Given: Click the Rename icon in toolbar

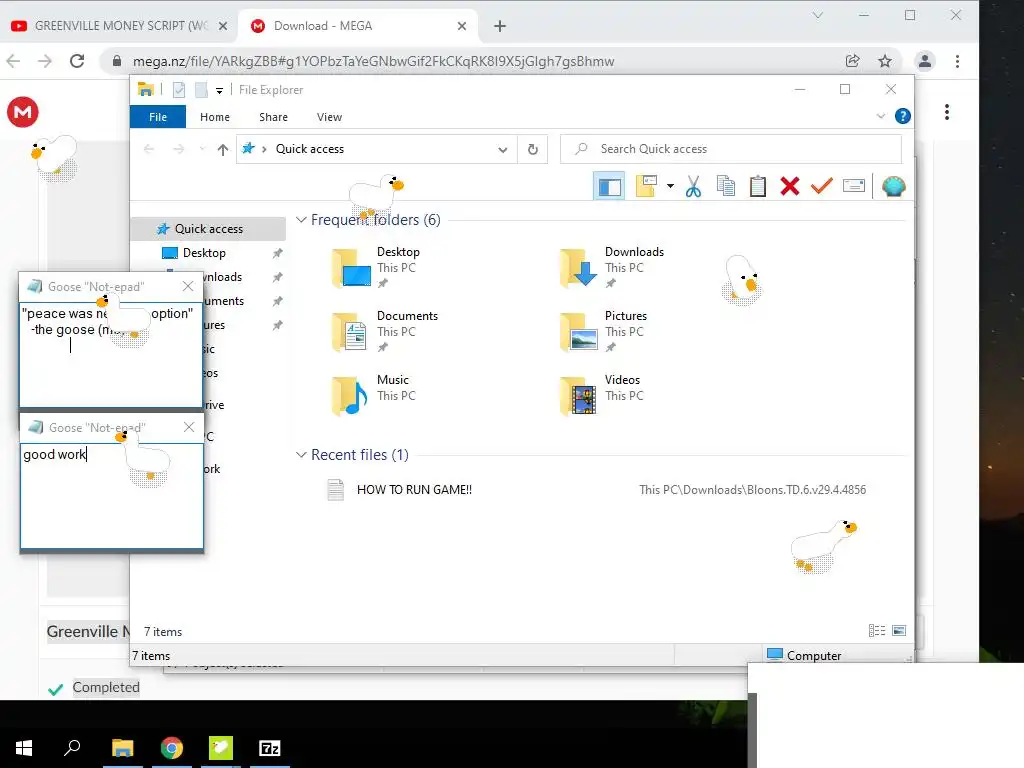Looking at the screenshot, I should (854, 187).
